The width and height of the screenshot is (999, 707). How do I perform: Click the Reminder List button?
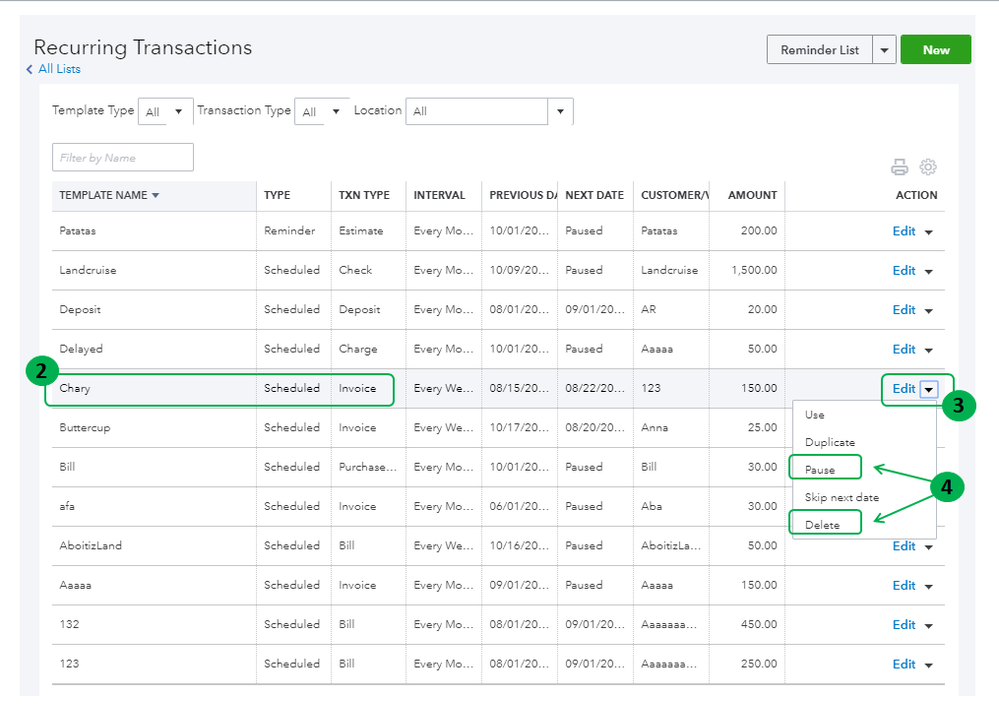[819, 50]
